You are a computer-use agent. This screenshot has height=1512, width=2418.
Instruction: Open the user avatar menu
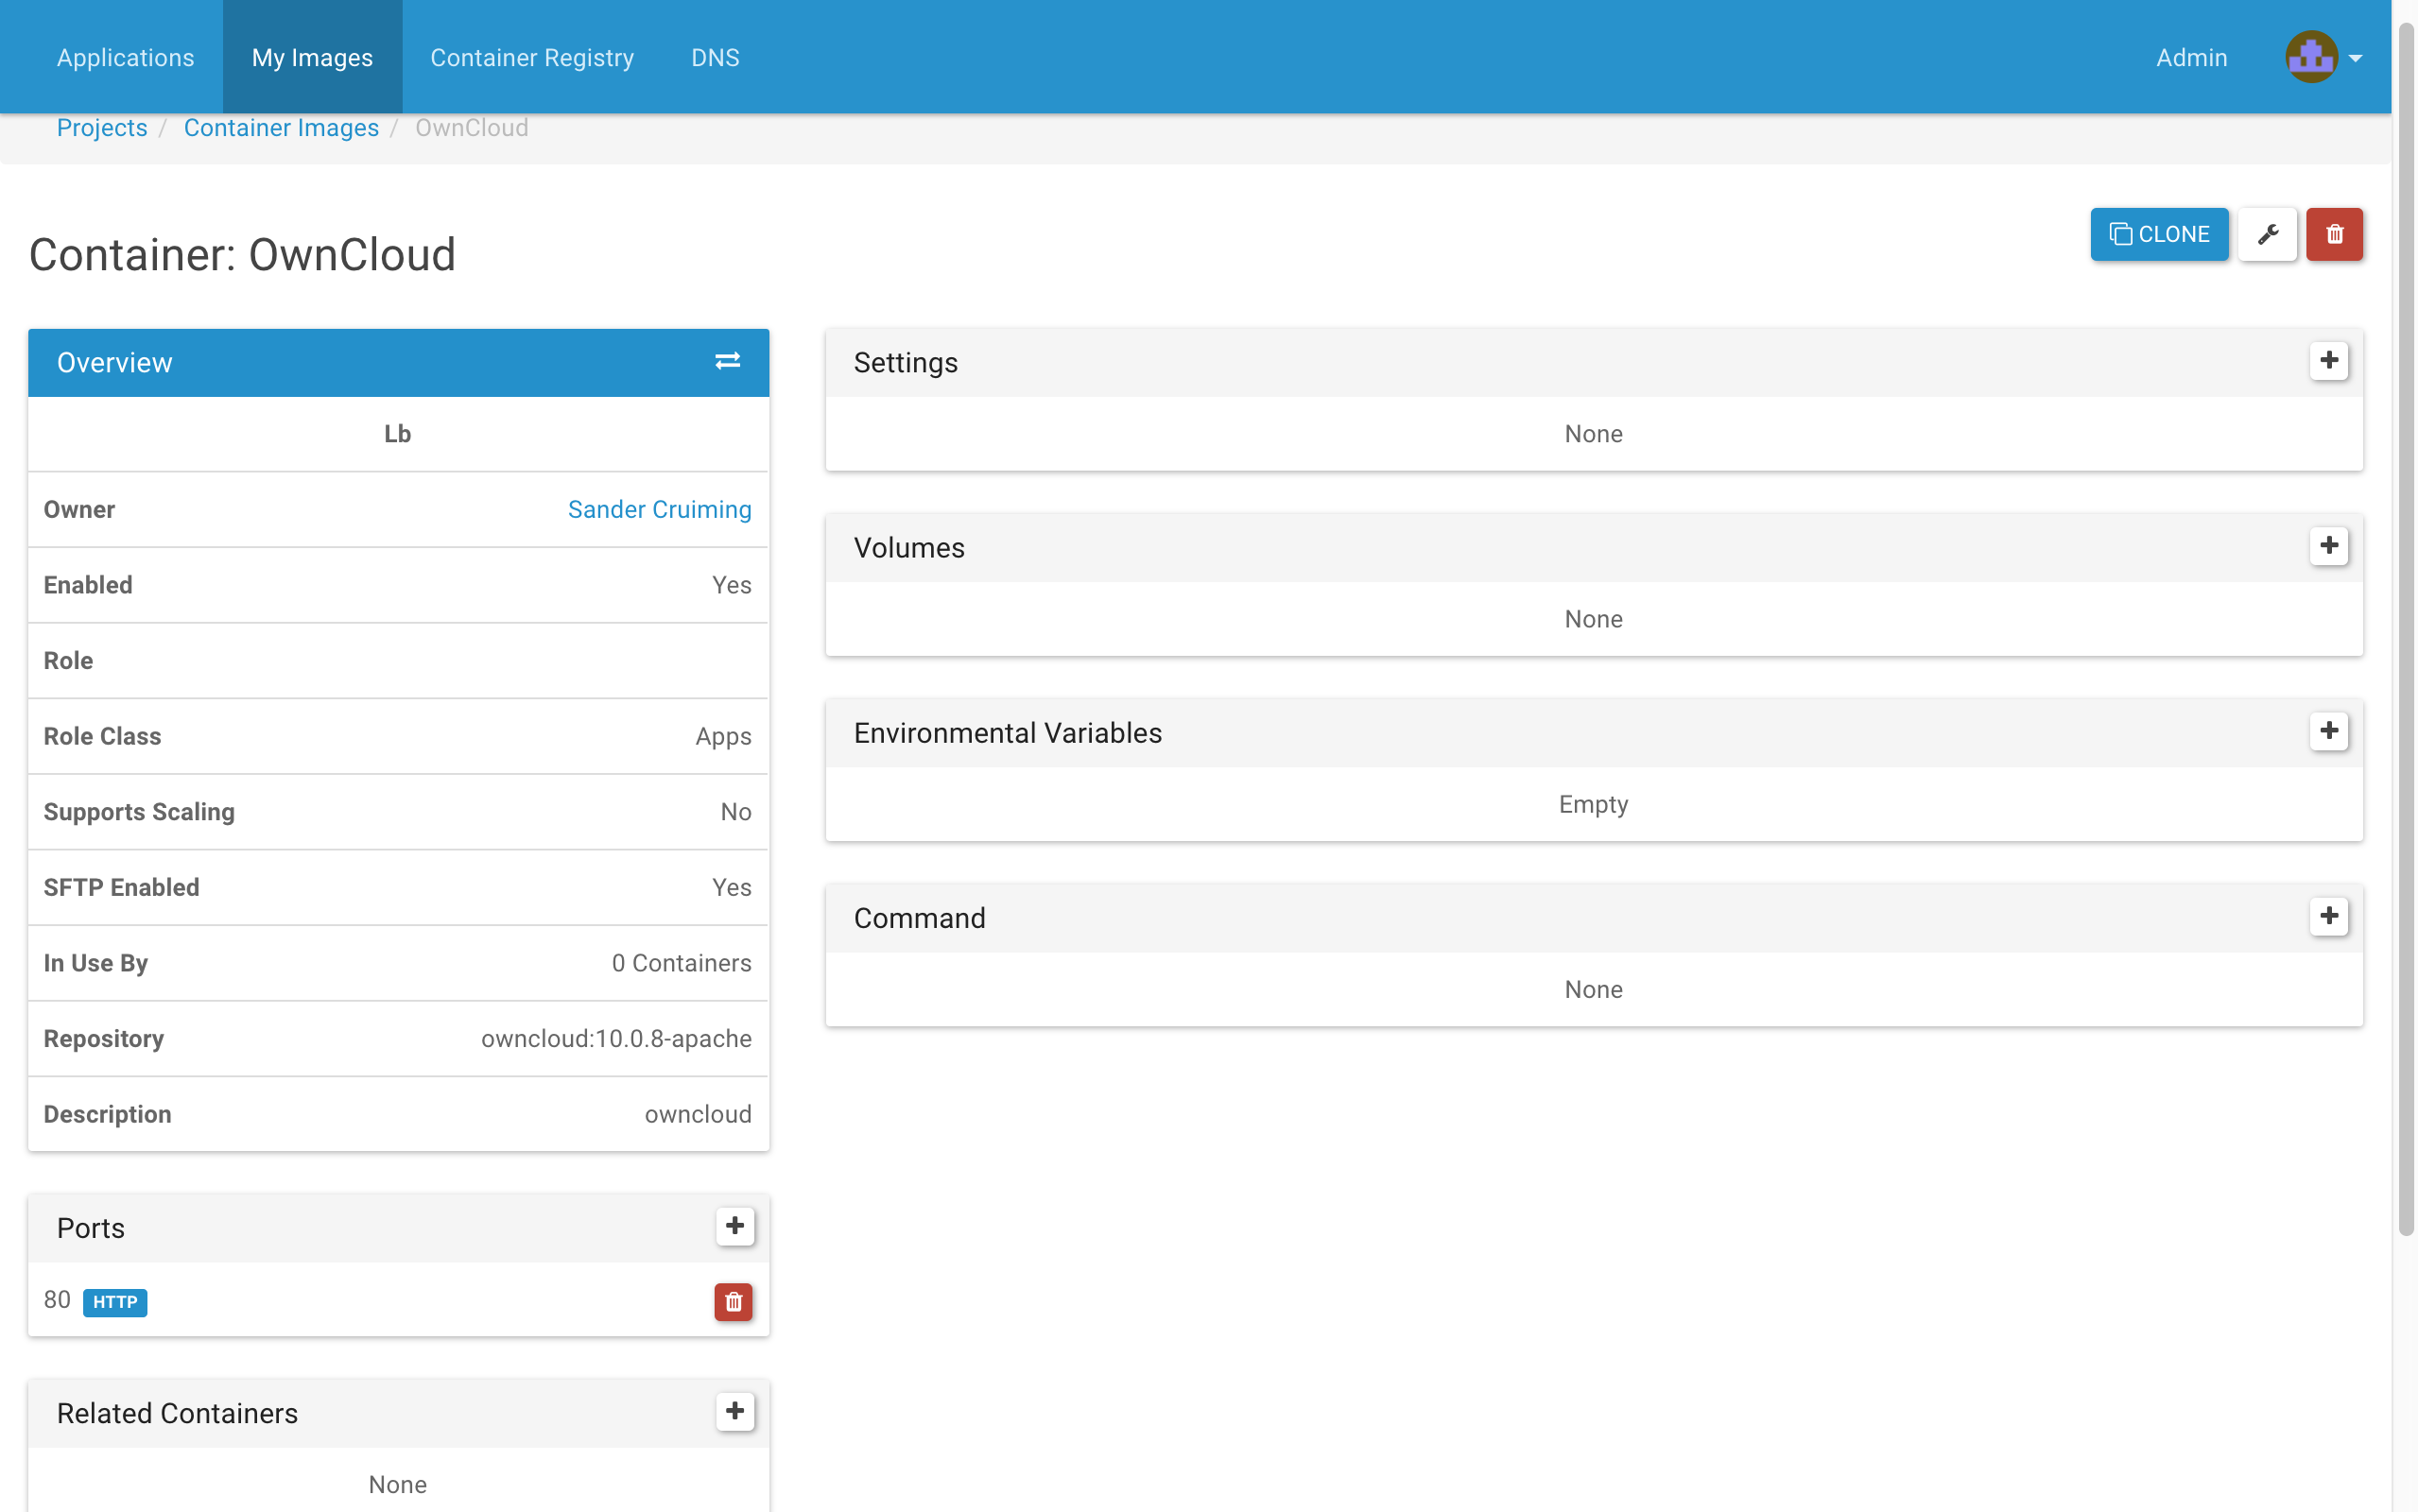point(2311,57)
